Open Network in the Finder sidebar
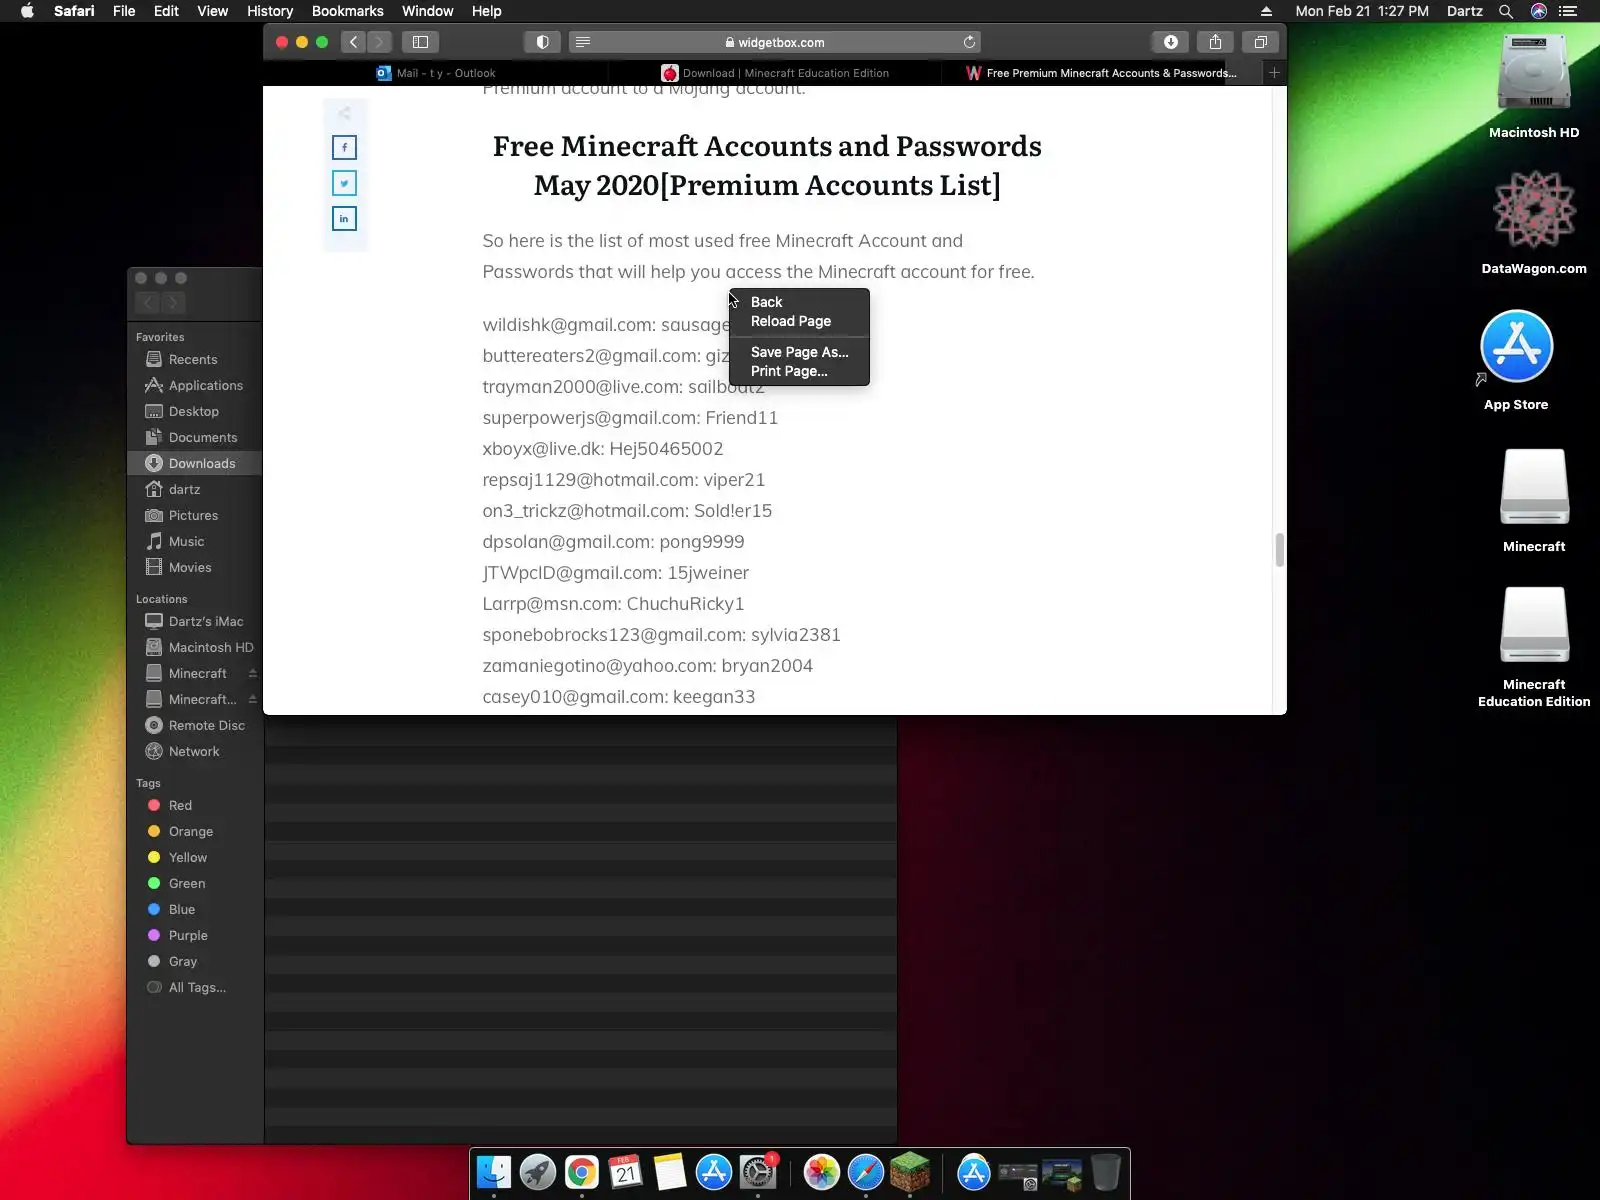The width and height of the screenshot is (1600, 1200). [194, 752]
